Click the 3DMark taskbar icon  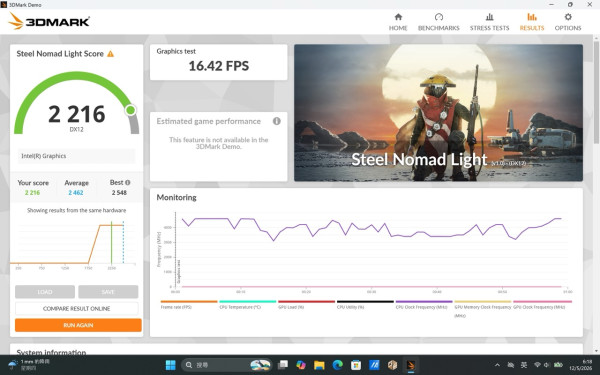pos(411,365)
